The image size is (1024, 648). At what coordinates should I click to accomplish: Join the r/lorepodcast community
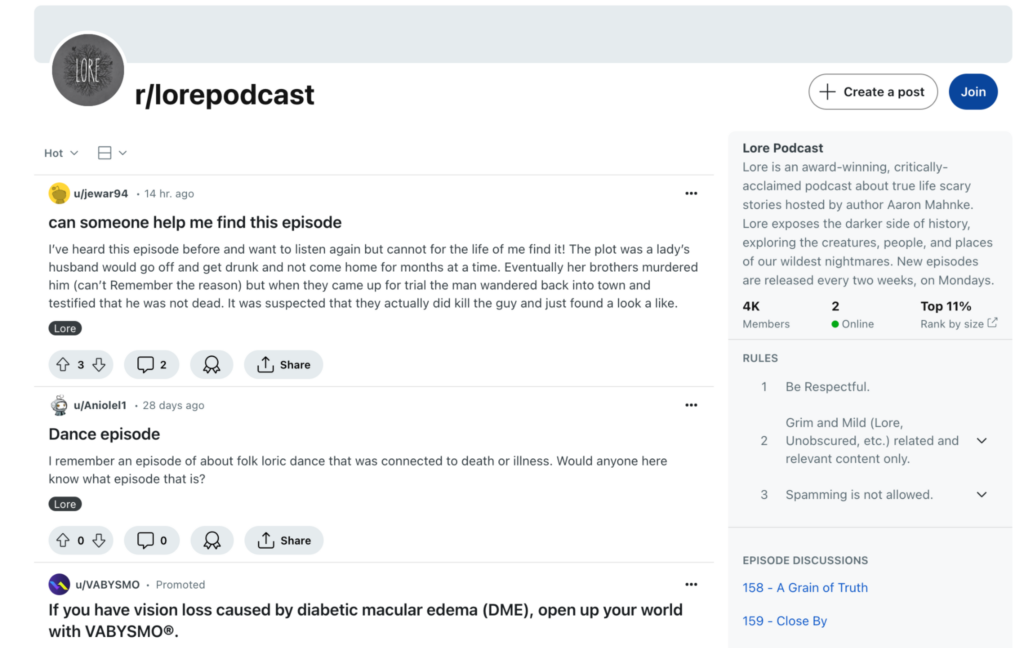(x=973, y=92)
